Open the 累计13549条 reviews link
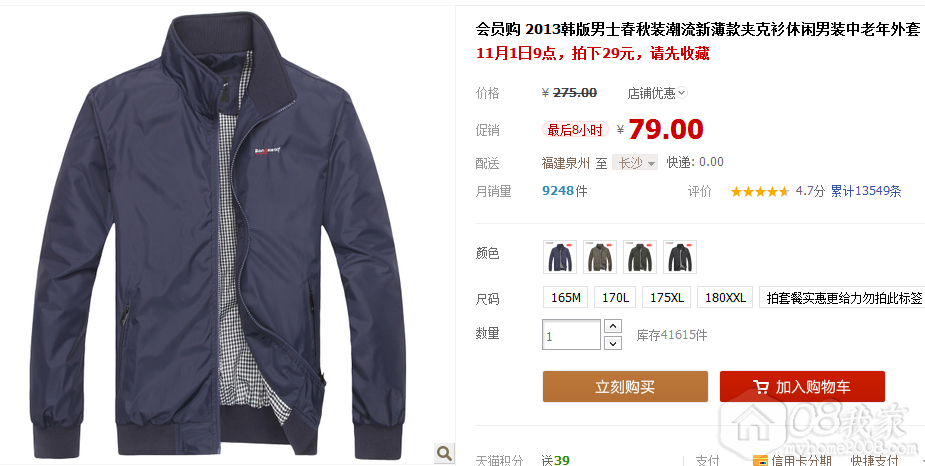Screen dimensions: 925x466 click(x=866, y=191)
